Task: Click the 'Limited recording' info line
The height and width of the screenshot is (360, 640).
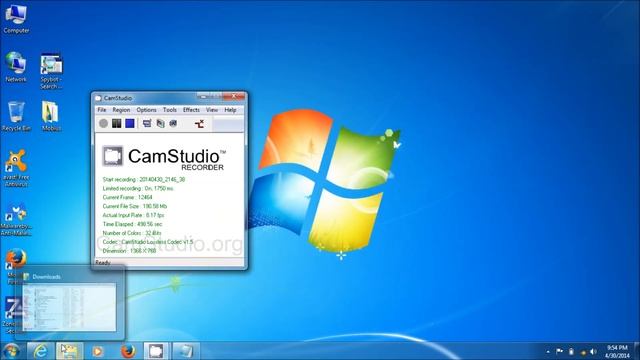Action: point(138,188)
